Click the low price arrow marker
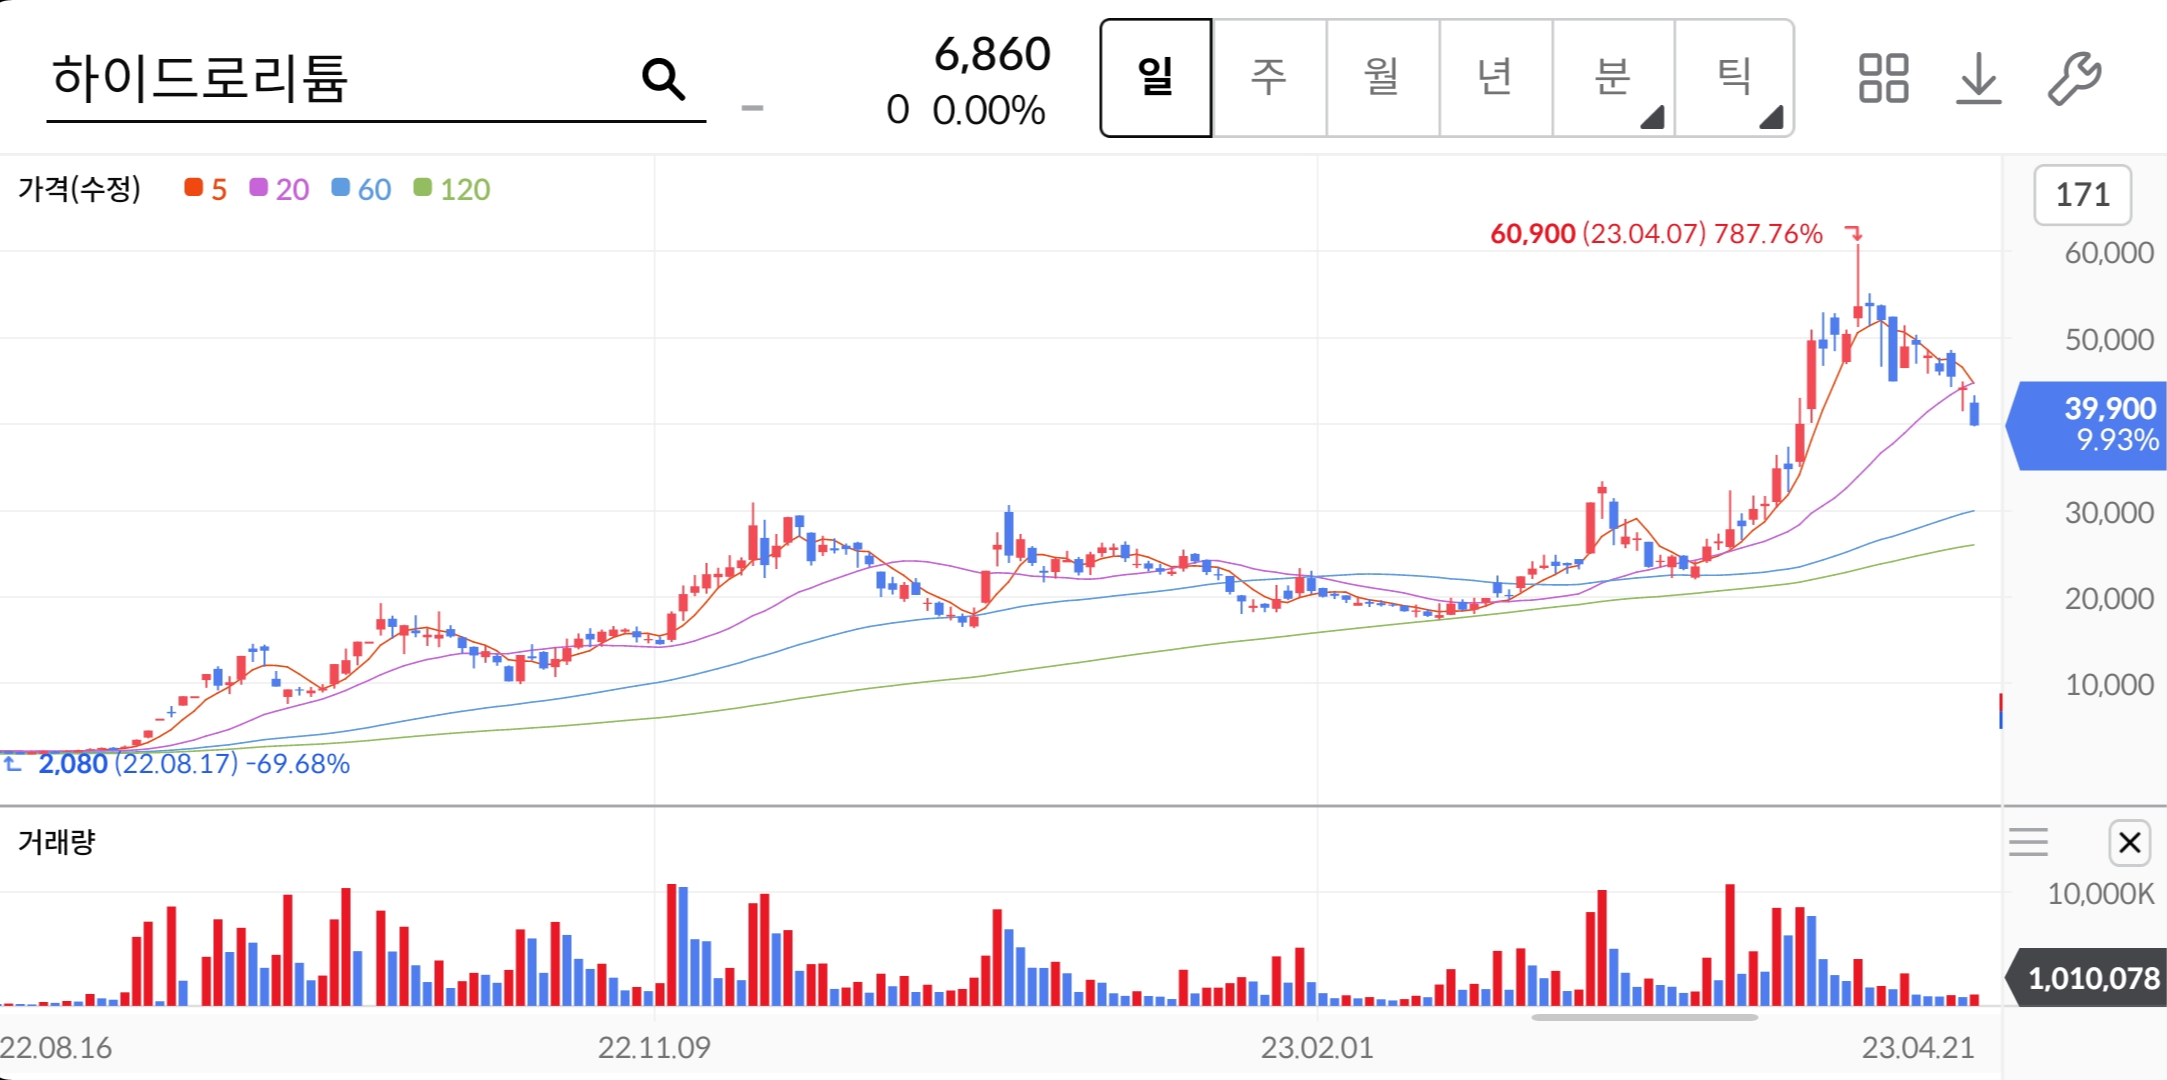 [13, 764]
